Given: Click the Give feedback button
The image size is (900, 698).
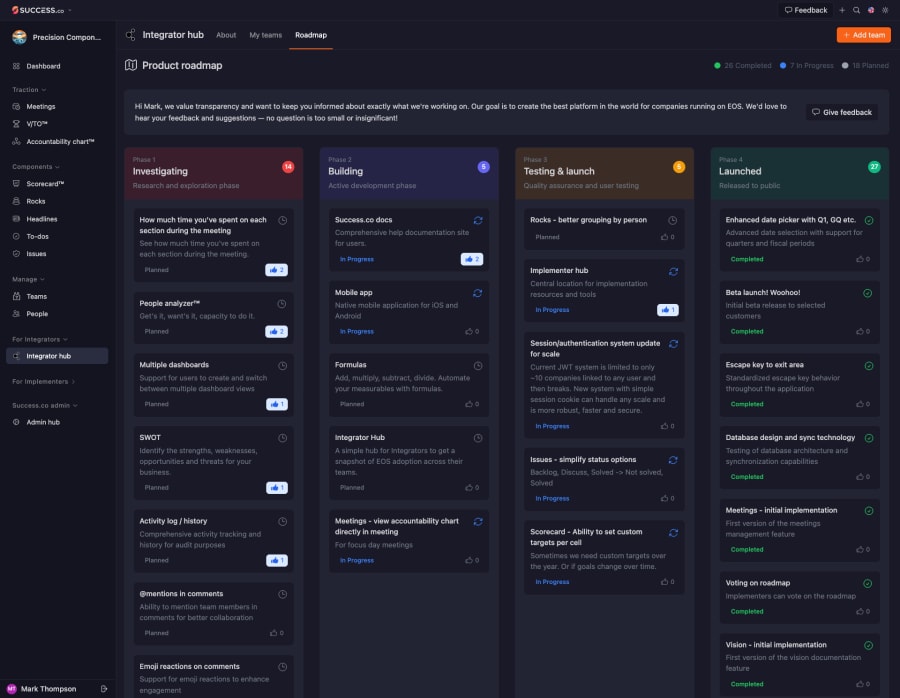Looking at the screenshot, I should coord(841,112).
